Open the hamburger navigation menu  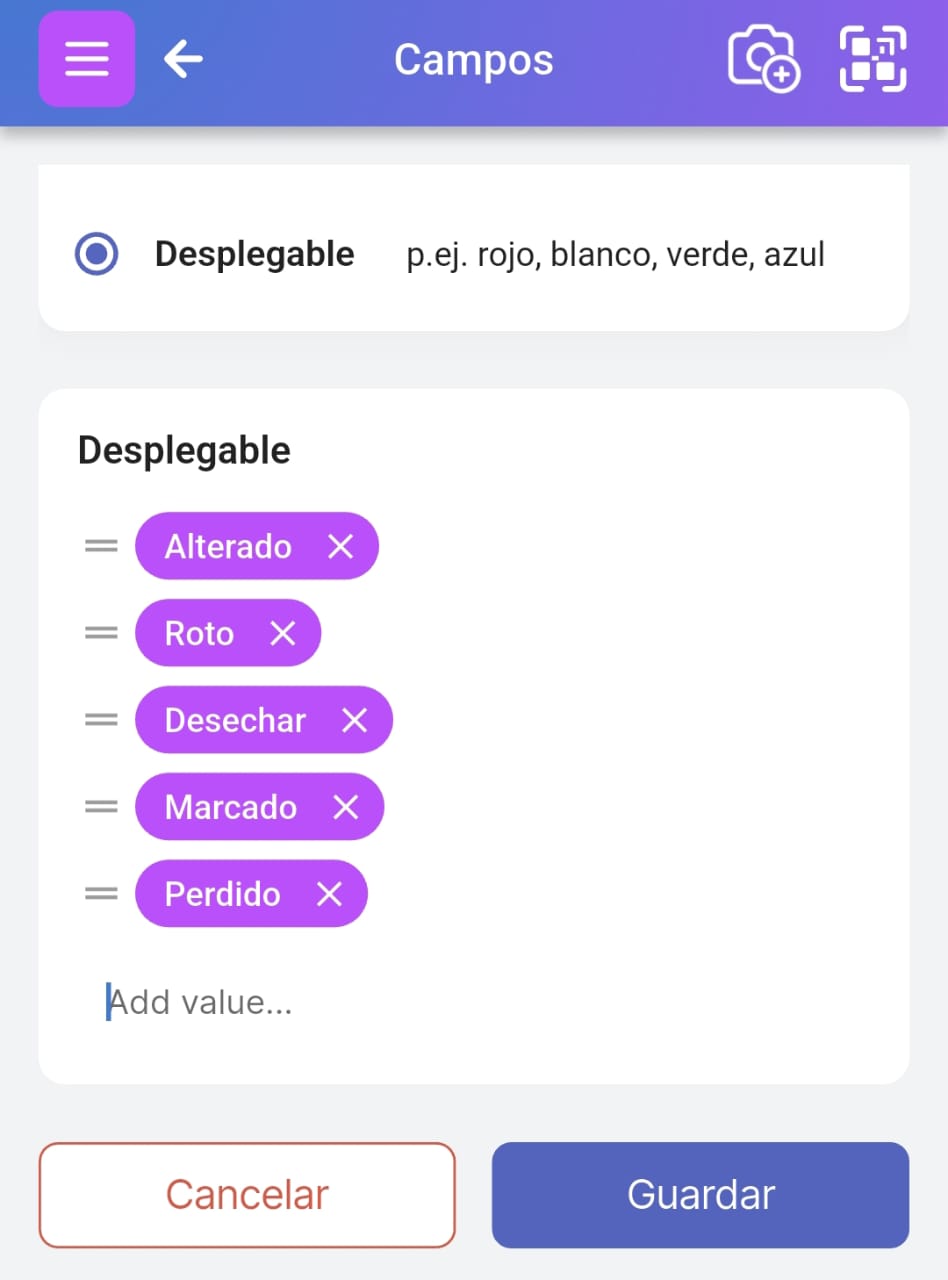86,58
